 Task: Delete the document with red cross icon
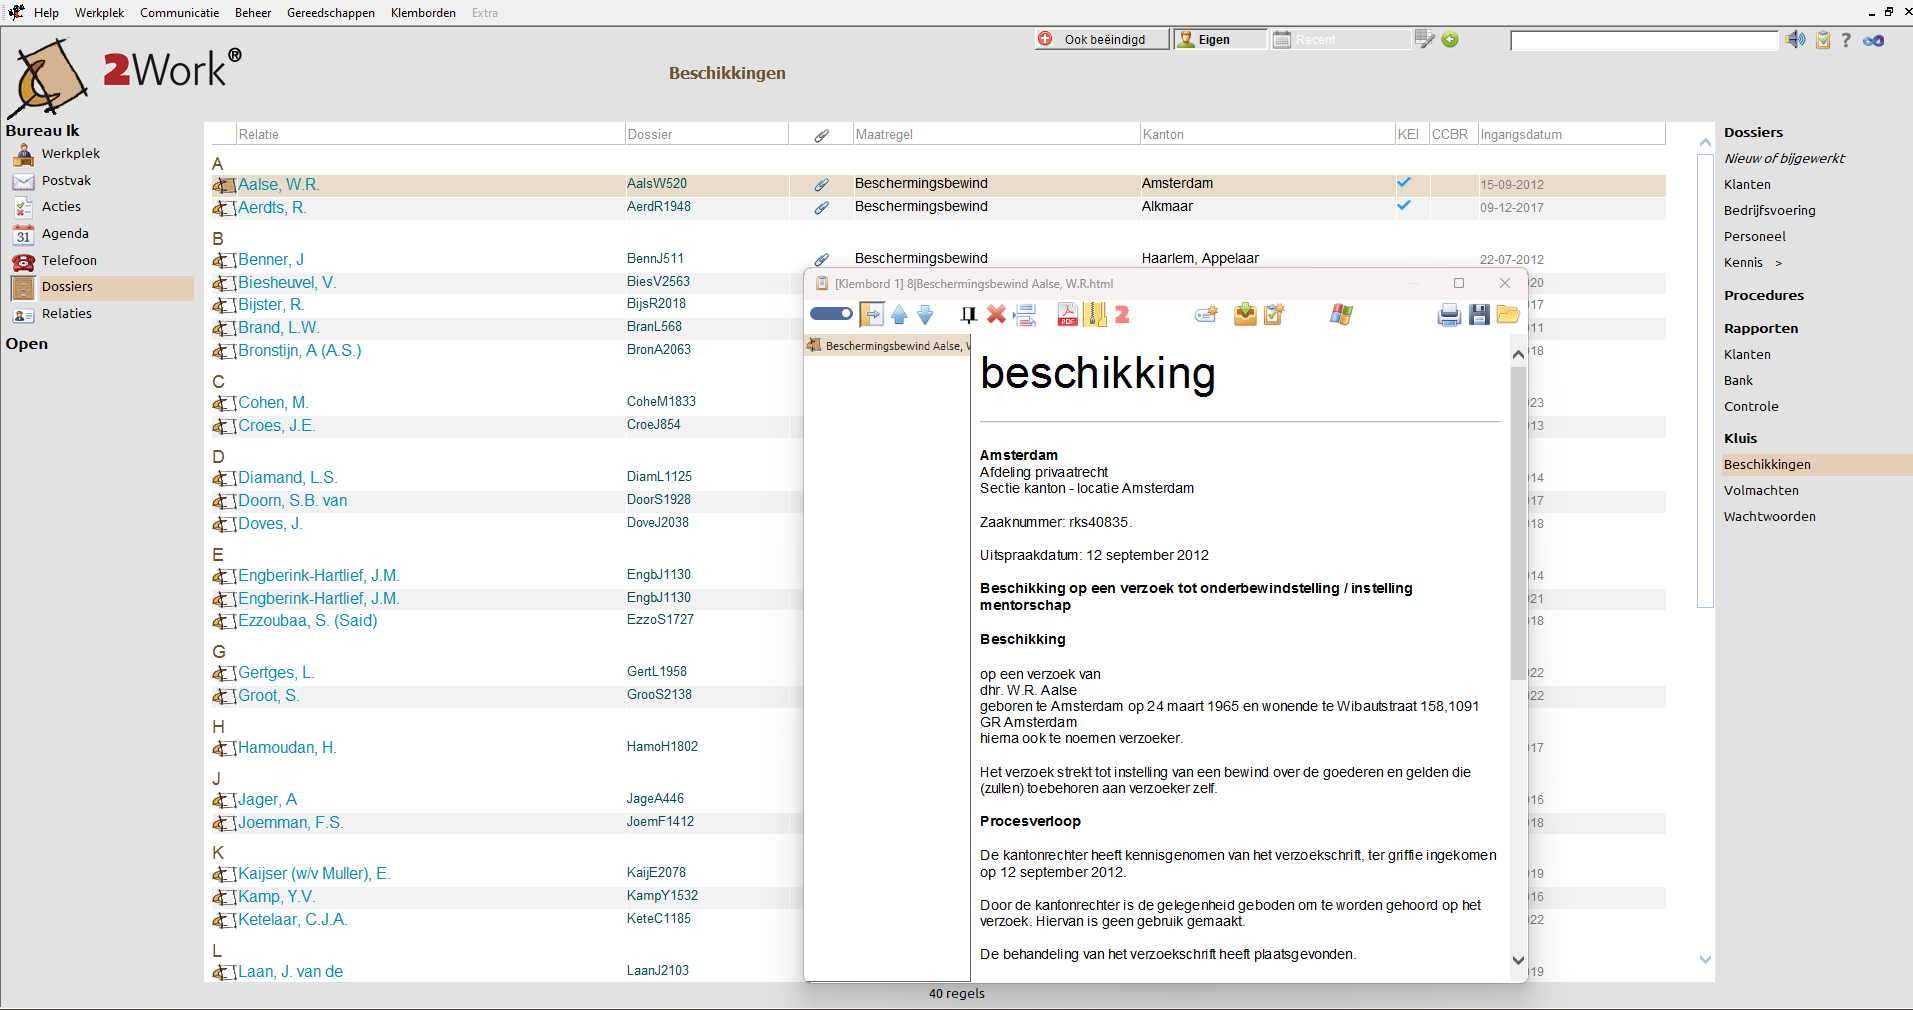(996, 314)
